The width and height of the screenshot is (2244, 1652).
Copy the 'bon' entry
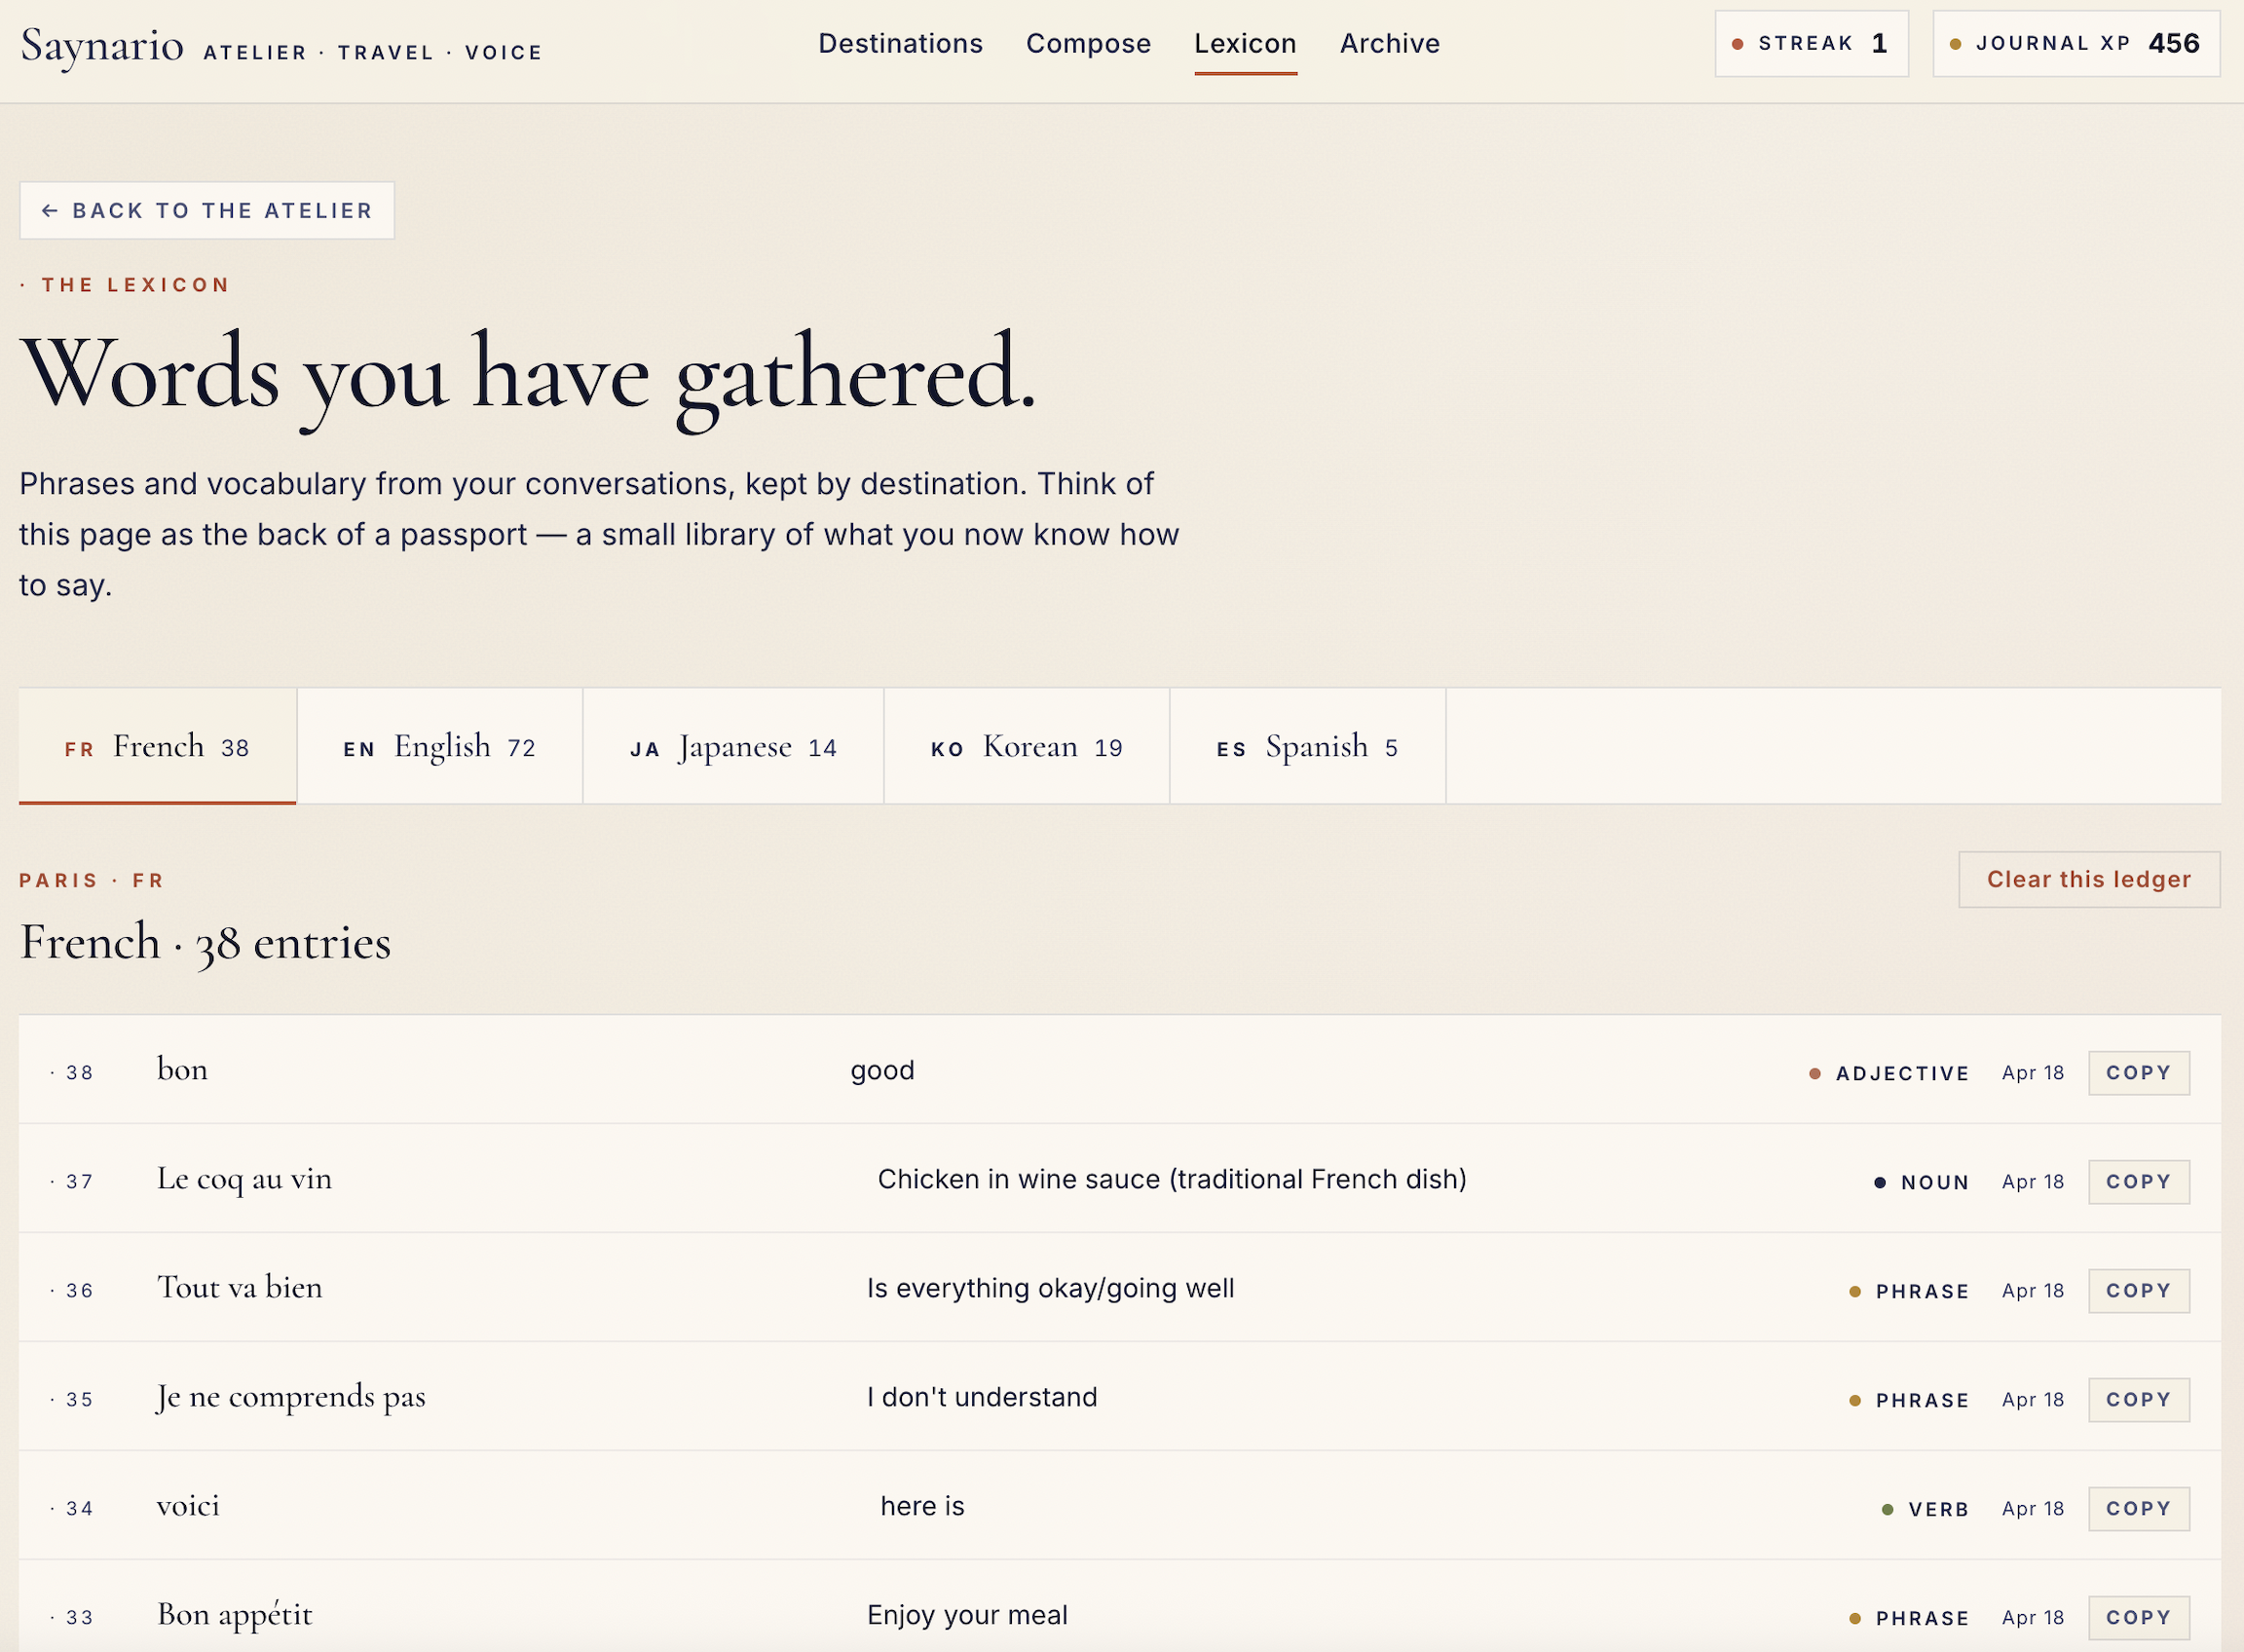2138,1073
